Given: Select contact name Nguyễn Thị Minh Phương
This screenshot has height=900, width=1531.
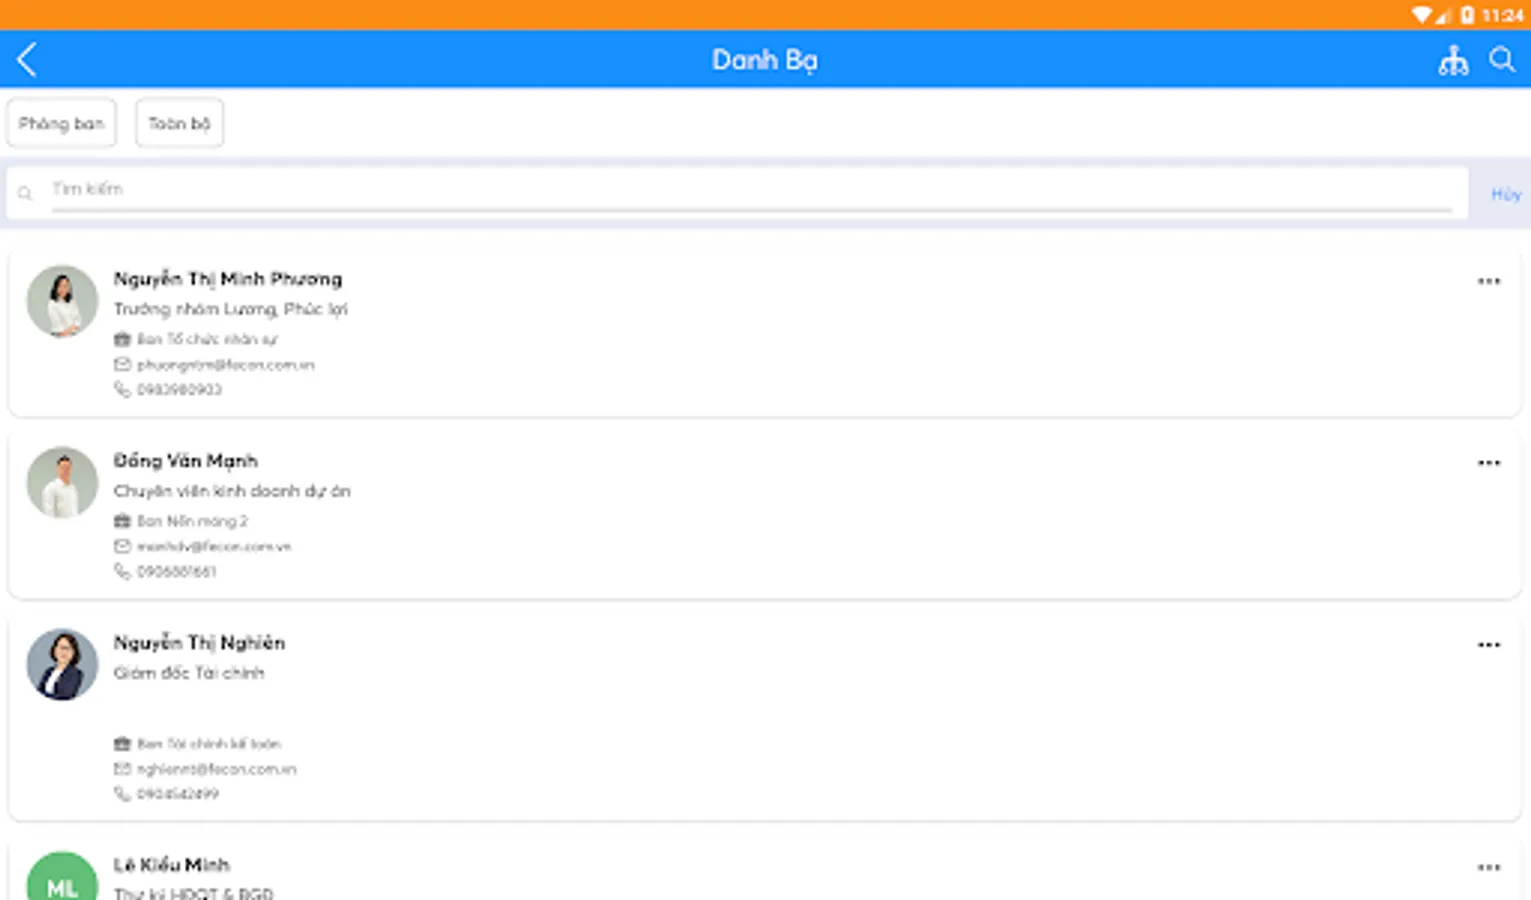Looking at the screenshot, I should [x=228, y=279].
